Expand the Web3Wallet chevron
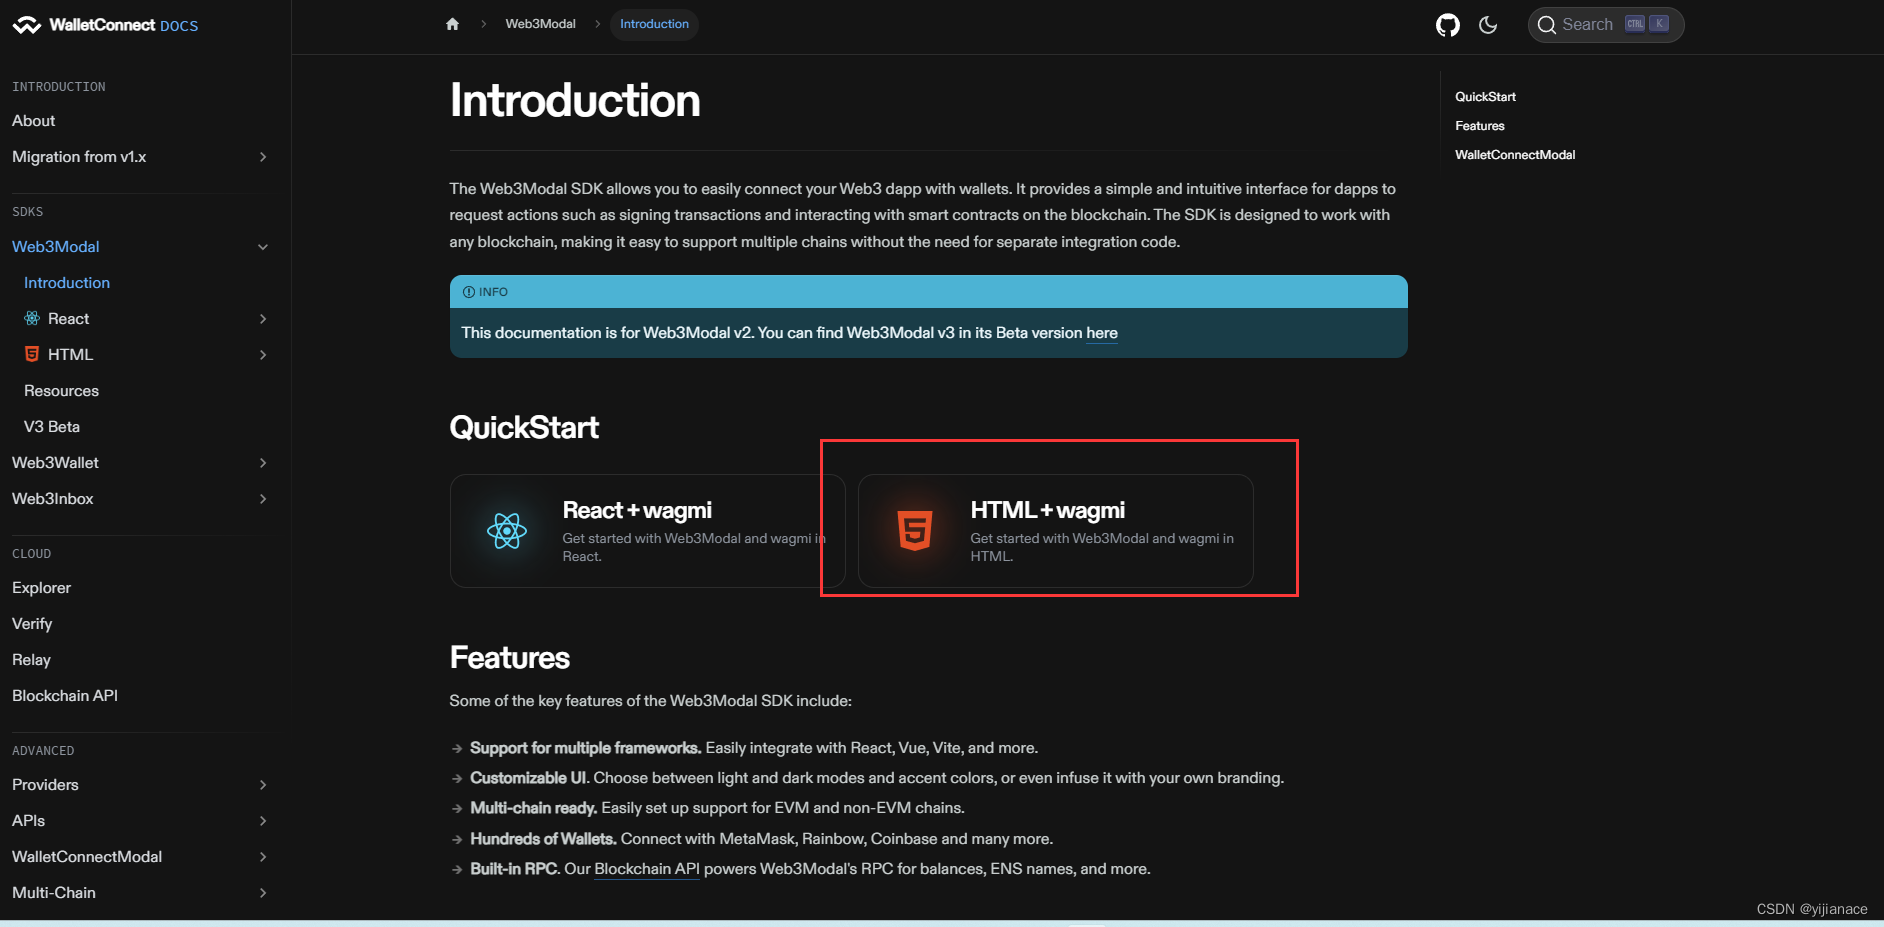 (263, 463)
